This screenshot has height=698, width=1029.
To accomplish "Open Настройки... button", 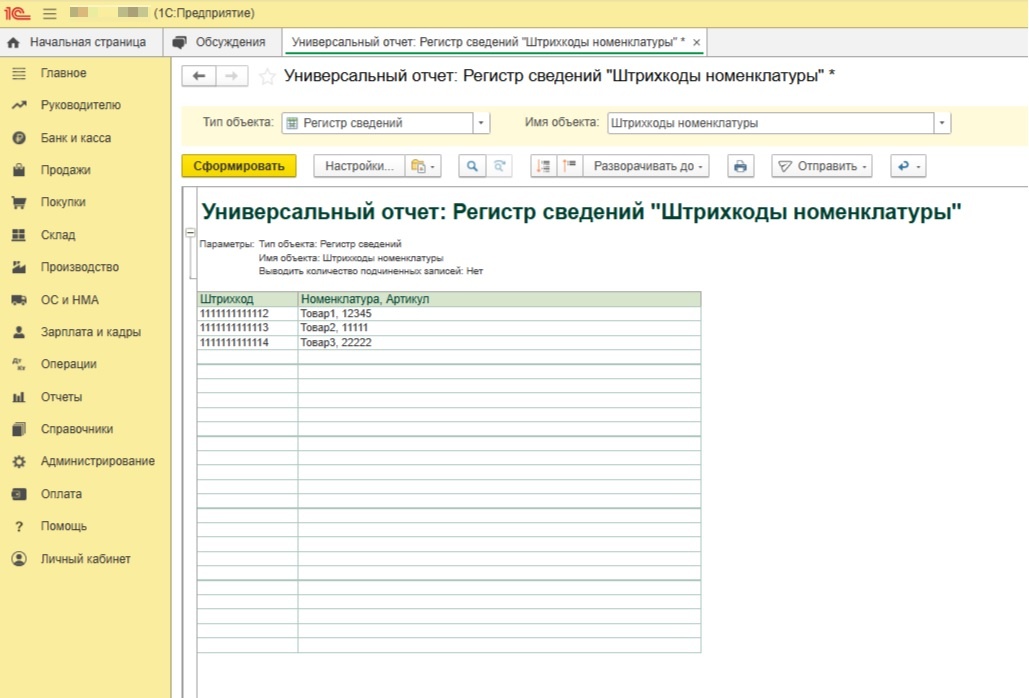I will [360, 166].
